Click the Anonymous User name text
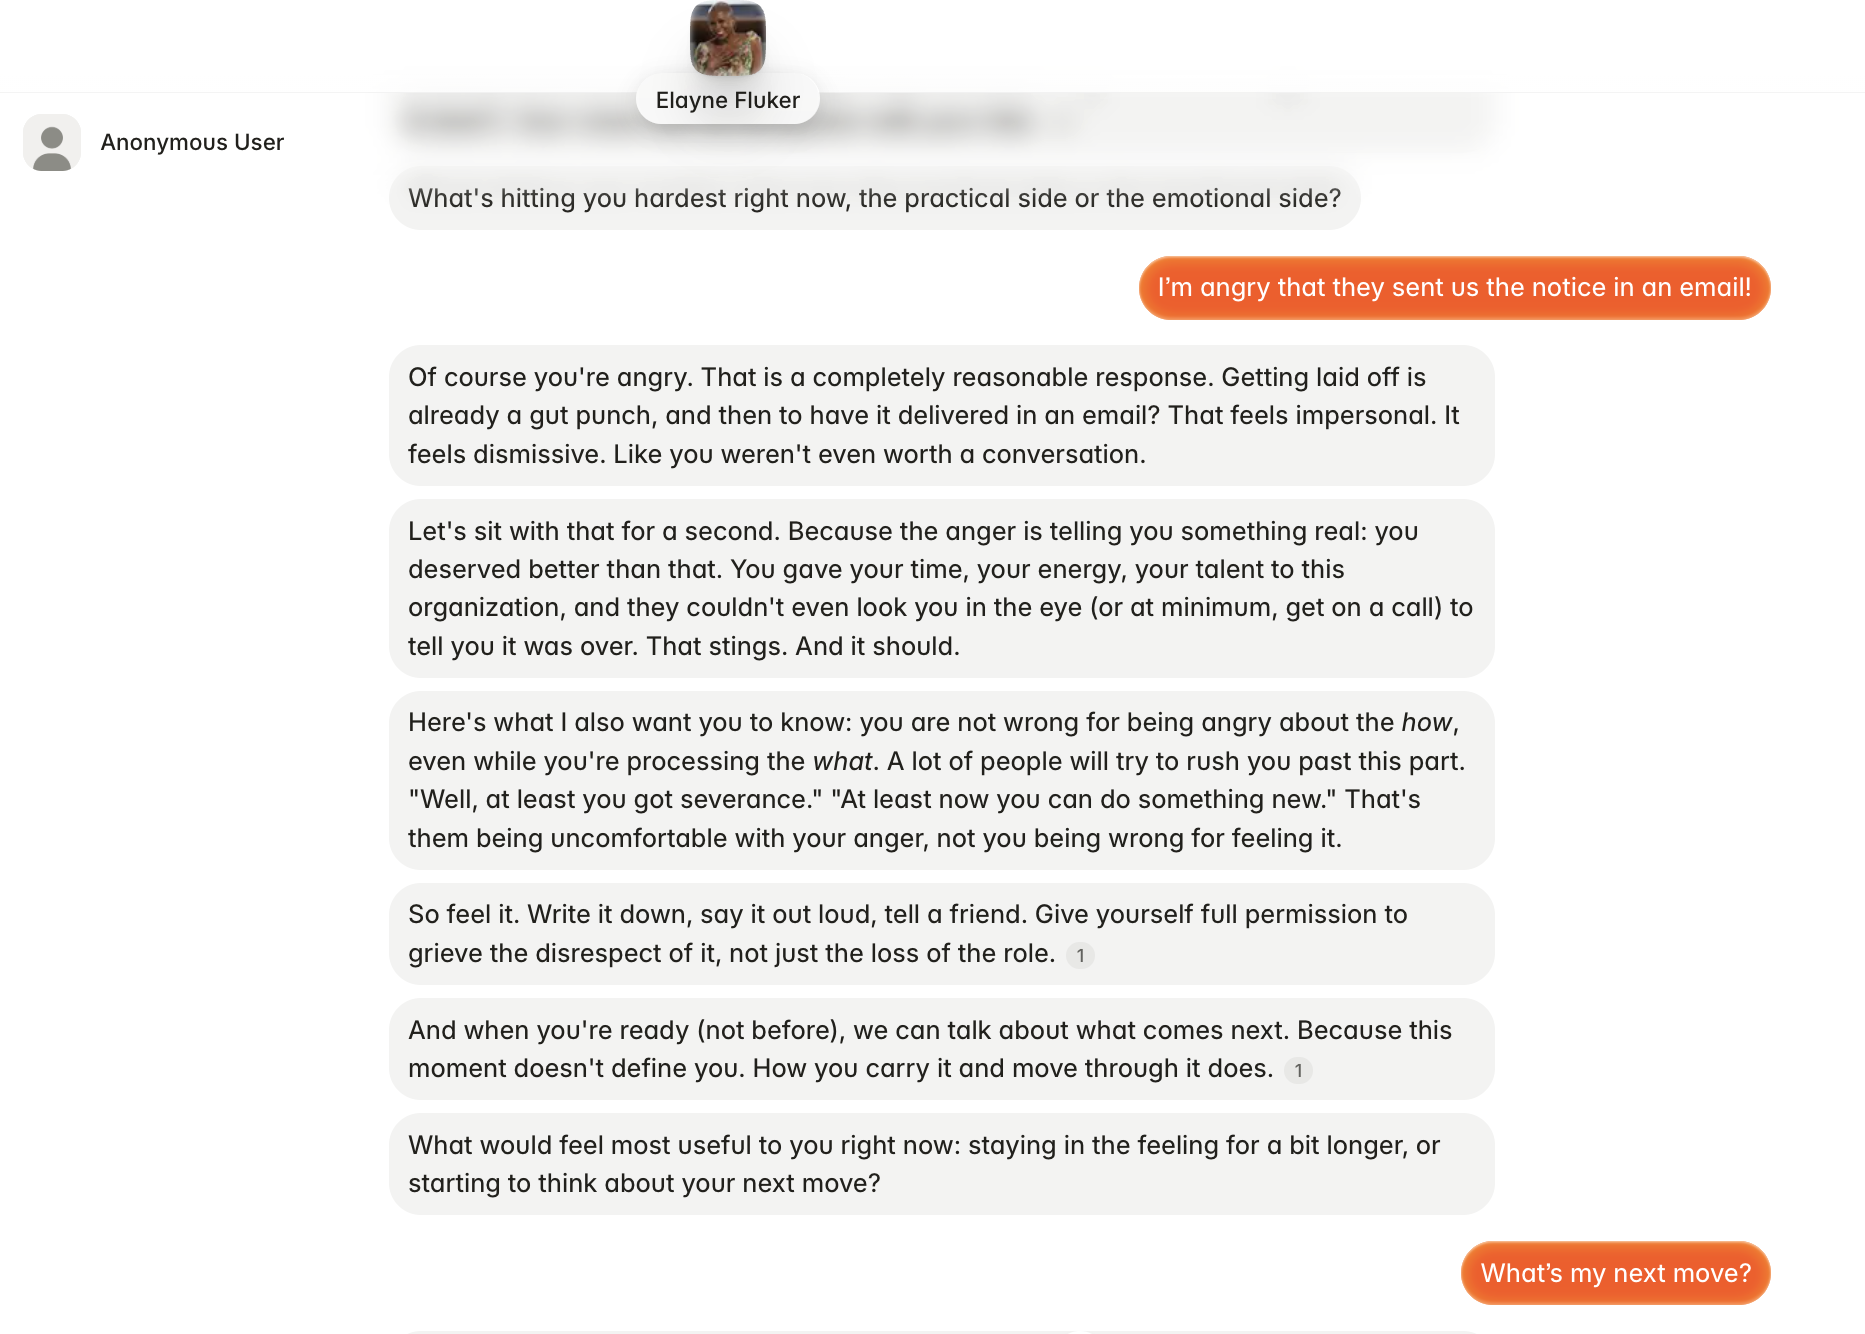This screenshot has height=1334, width=1865. (x=192, y=142)
